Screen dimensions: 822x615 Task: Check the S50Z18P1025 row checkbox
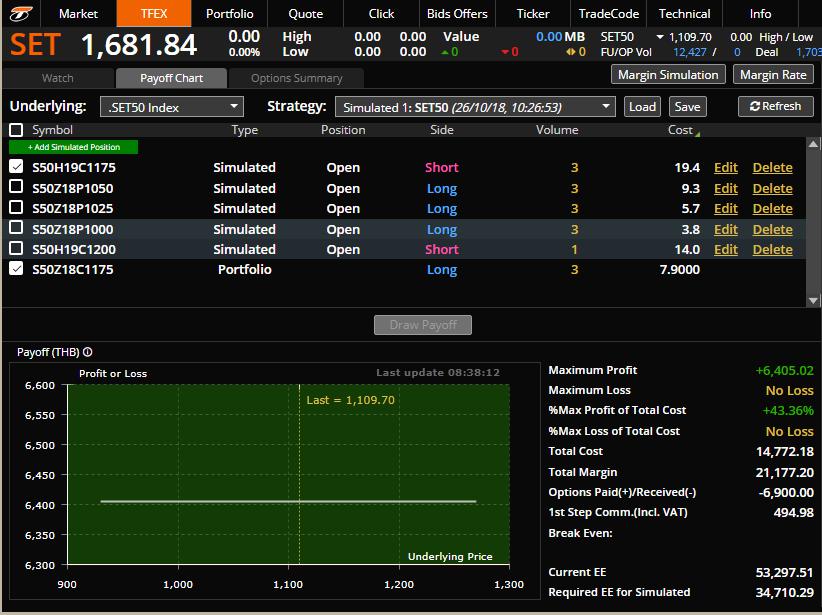click(16, 207)
